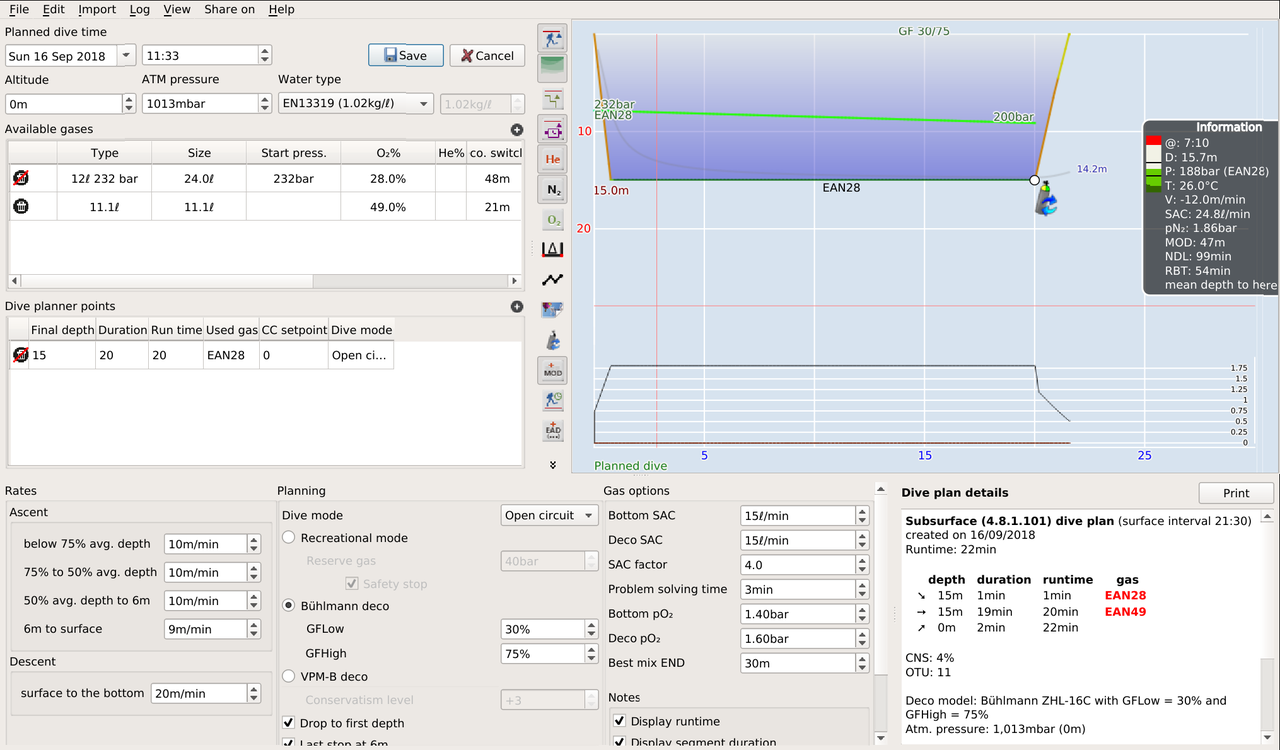
Task: Toggle the ruler measurement tool icon
Action: click(552, 249)
